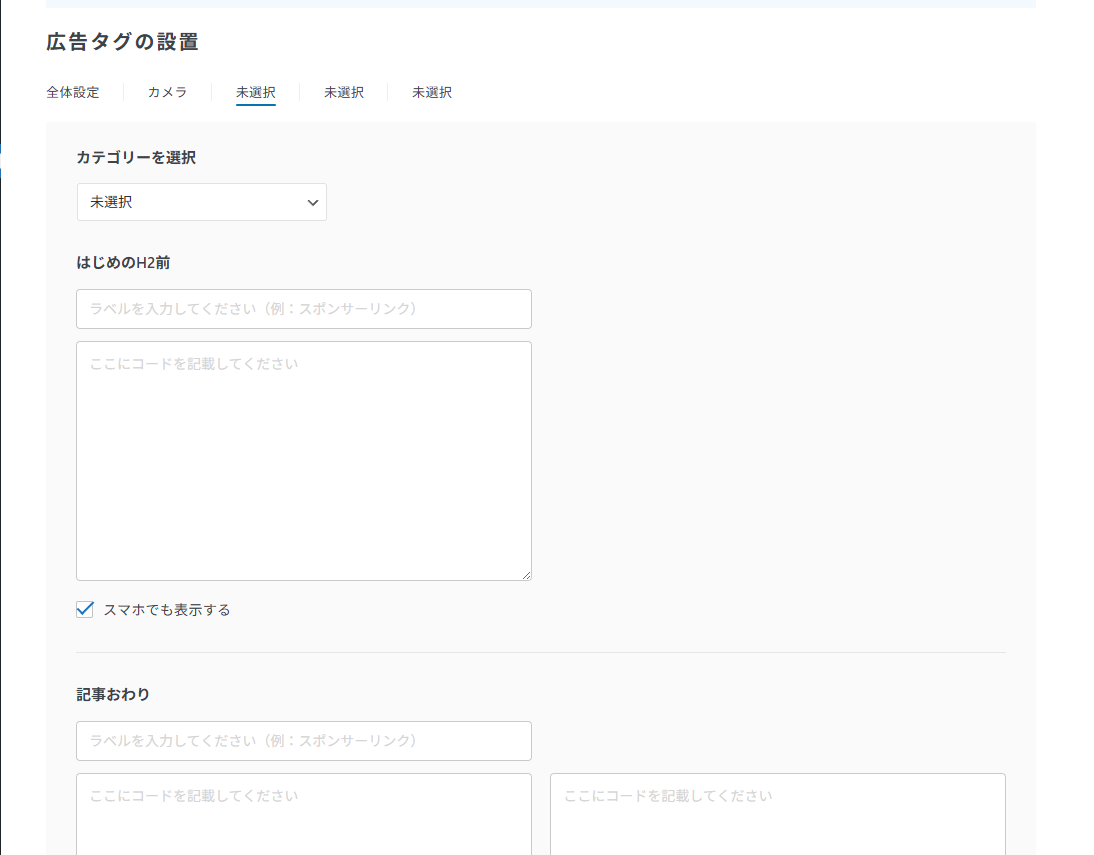Select the underlined active 未選択 tab

click(x=255, y=92)
